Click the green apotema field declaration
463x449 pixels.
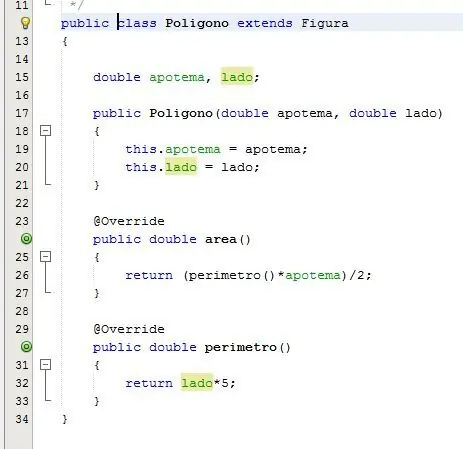click(x=177, y=77)
